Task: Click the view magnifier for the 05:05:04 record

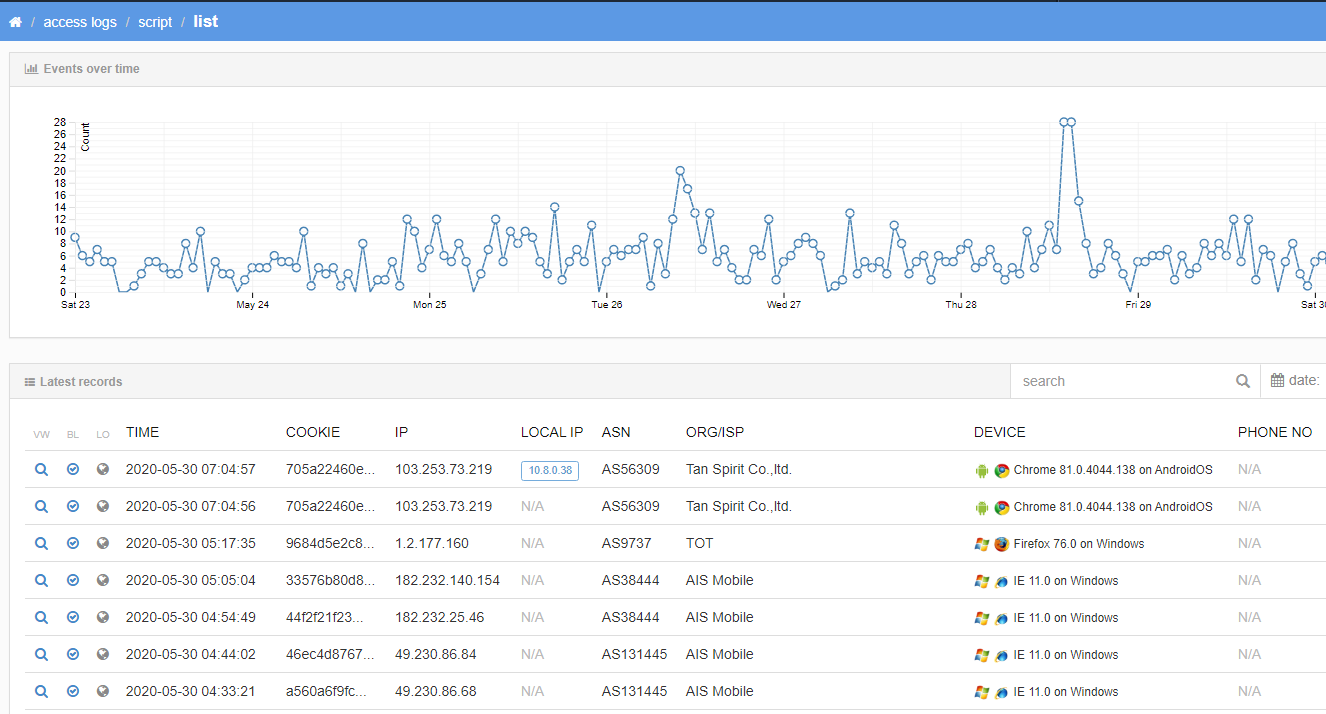Action: coord(41,581)
